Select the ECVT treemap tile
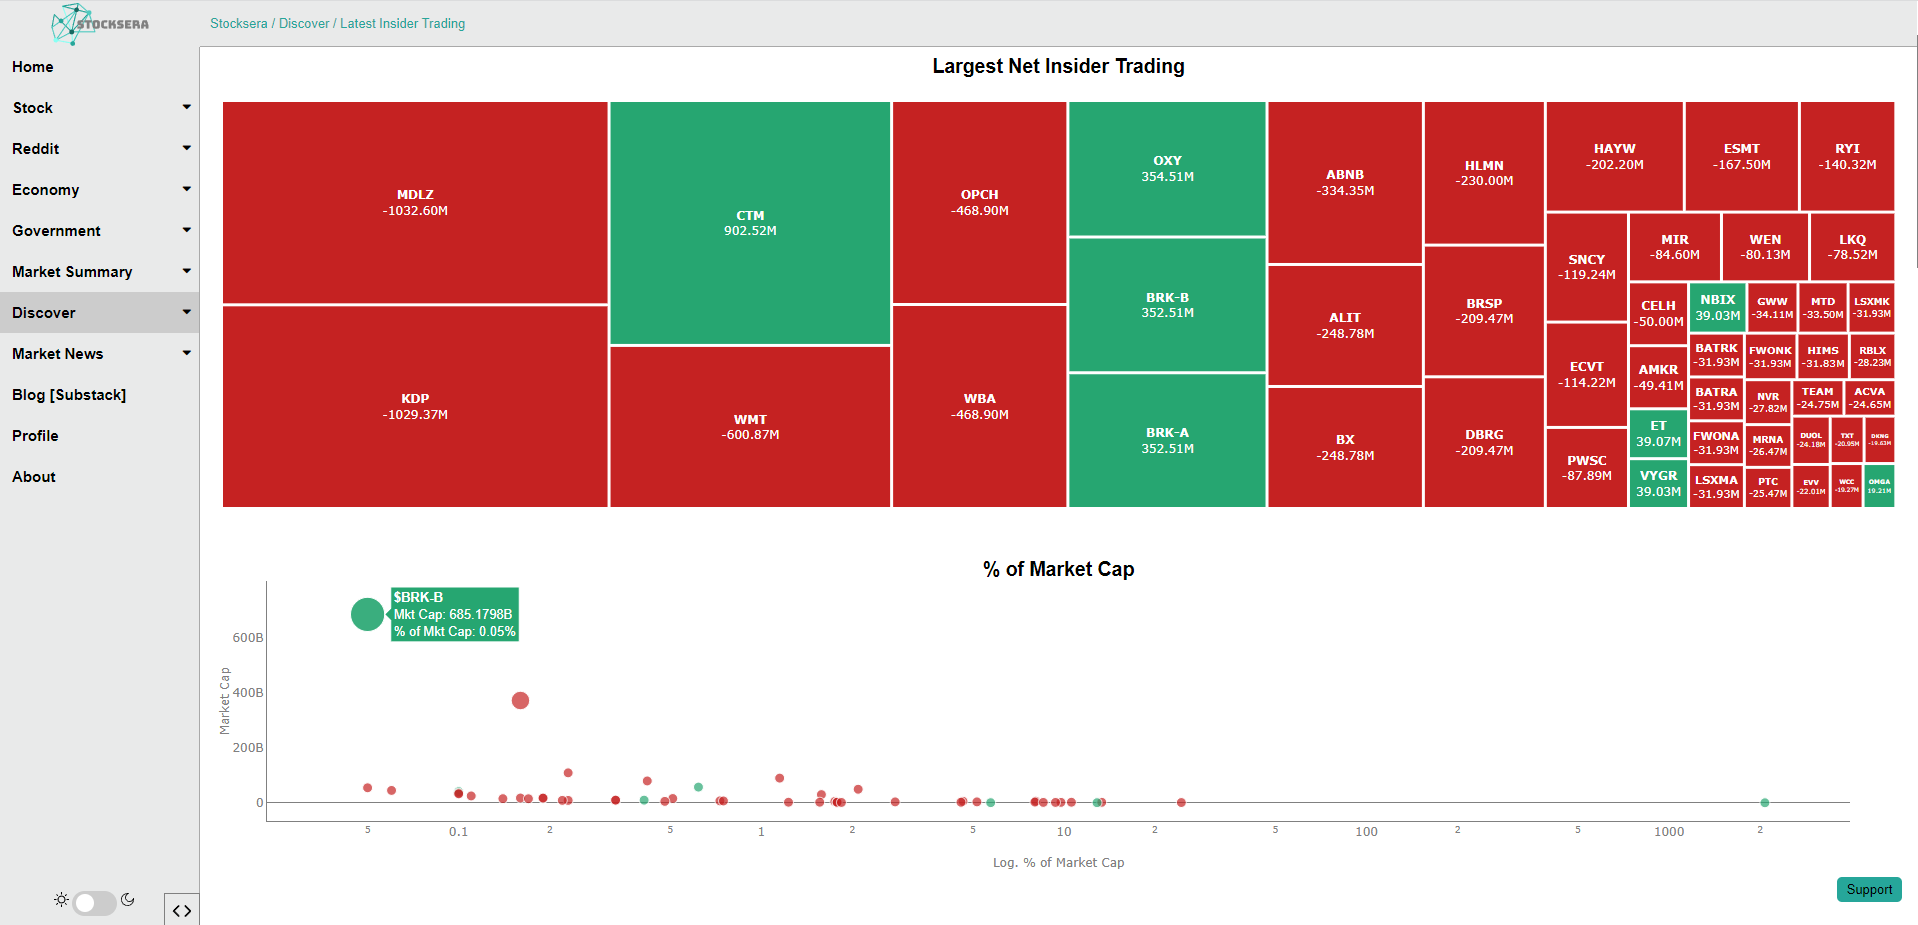The image size is (1918, 925). 1586,374
